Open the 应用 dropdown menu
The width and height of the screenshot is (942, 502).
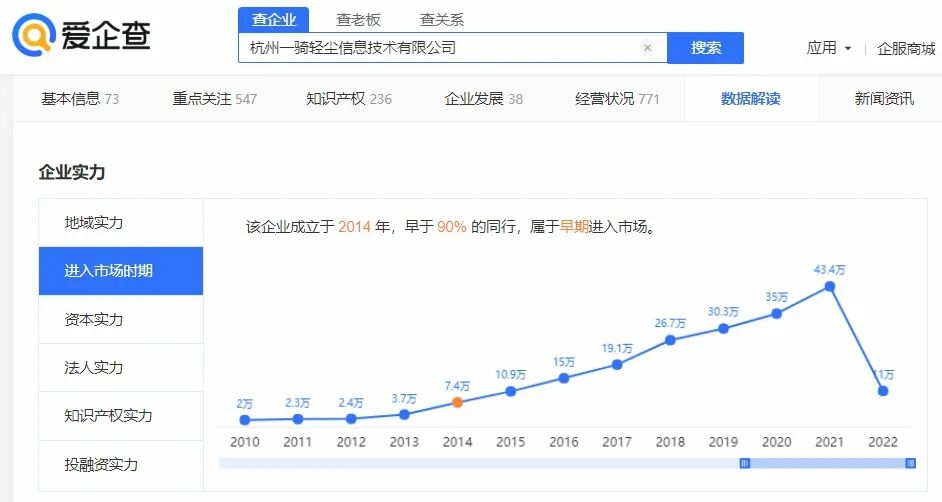(x=828, y=48)
